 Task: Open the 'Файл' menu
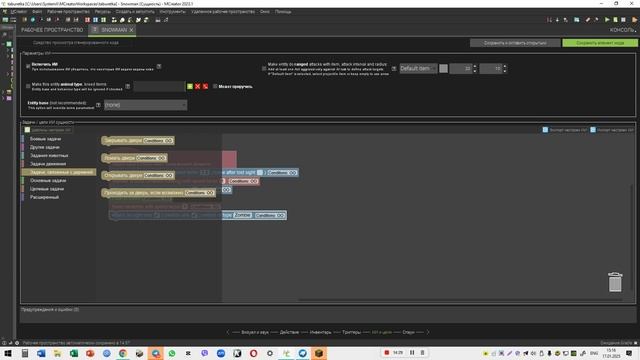point(37,12)
